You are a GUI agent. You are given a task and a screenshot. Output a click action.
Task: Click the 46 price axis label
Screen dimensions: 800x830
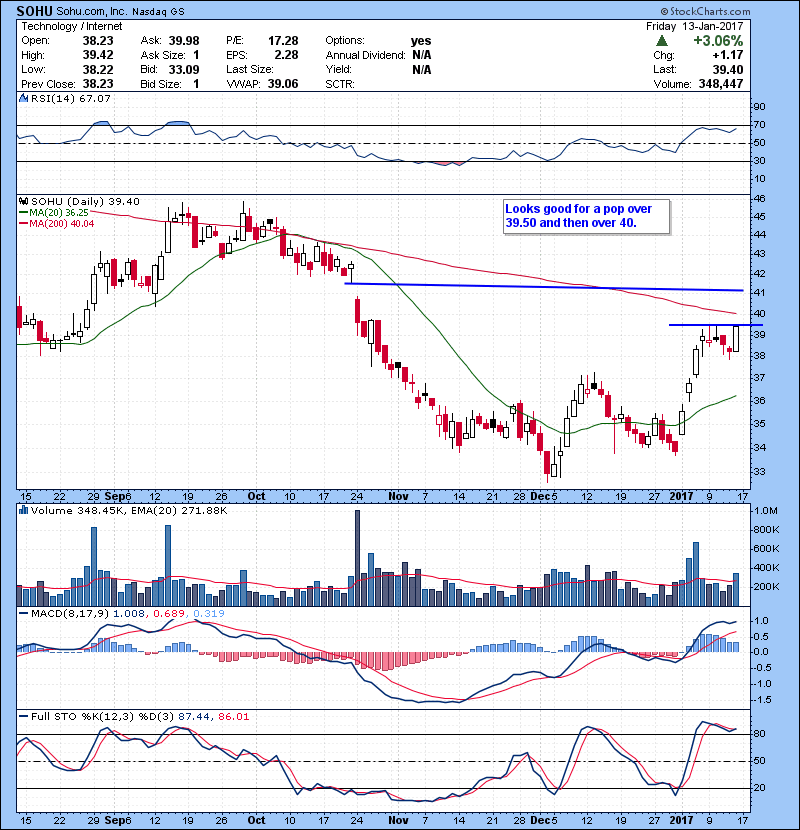click(759, 199)
